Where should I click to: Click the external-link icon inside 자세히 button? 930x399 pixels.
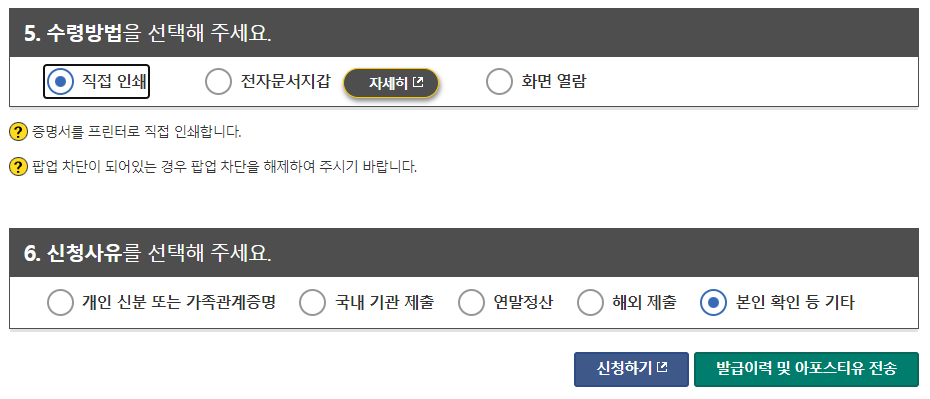click(418, 82)
